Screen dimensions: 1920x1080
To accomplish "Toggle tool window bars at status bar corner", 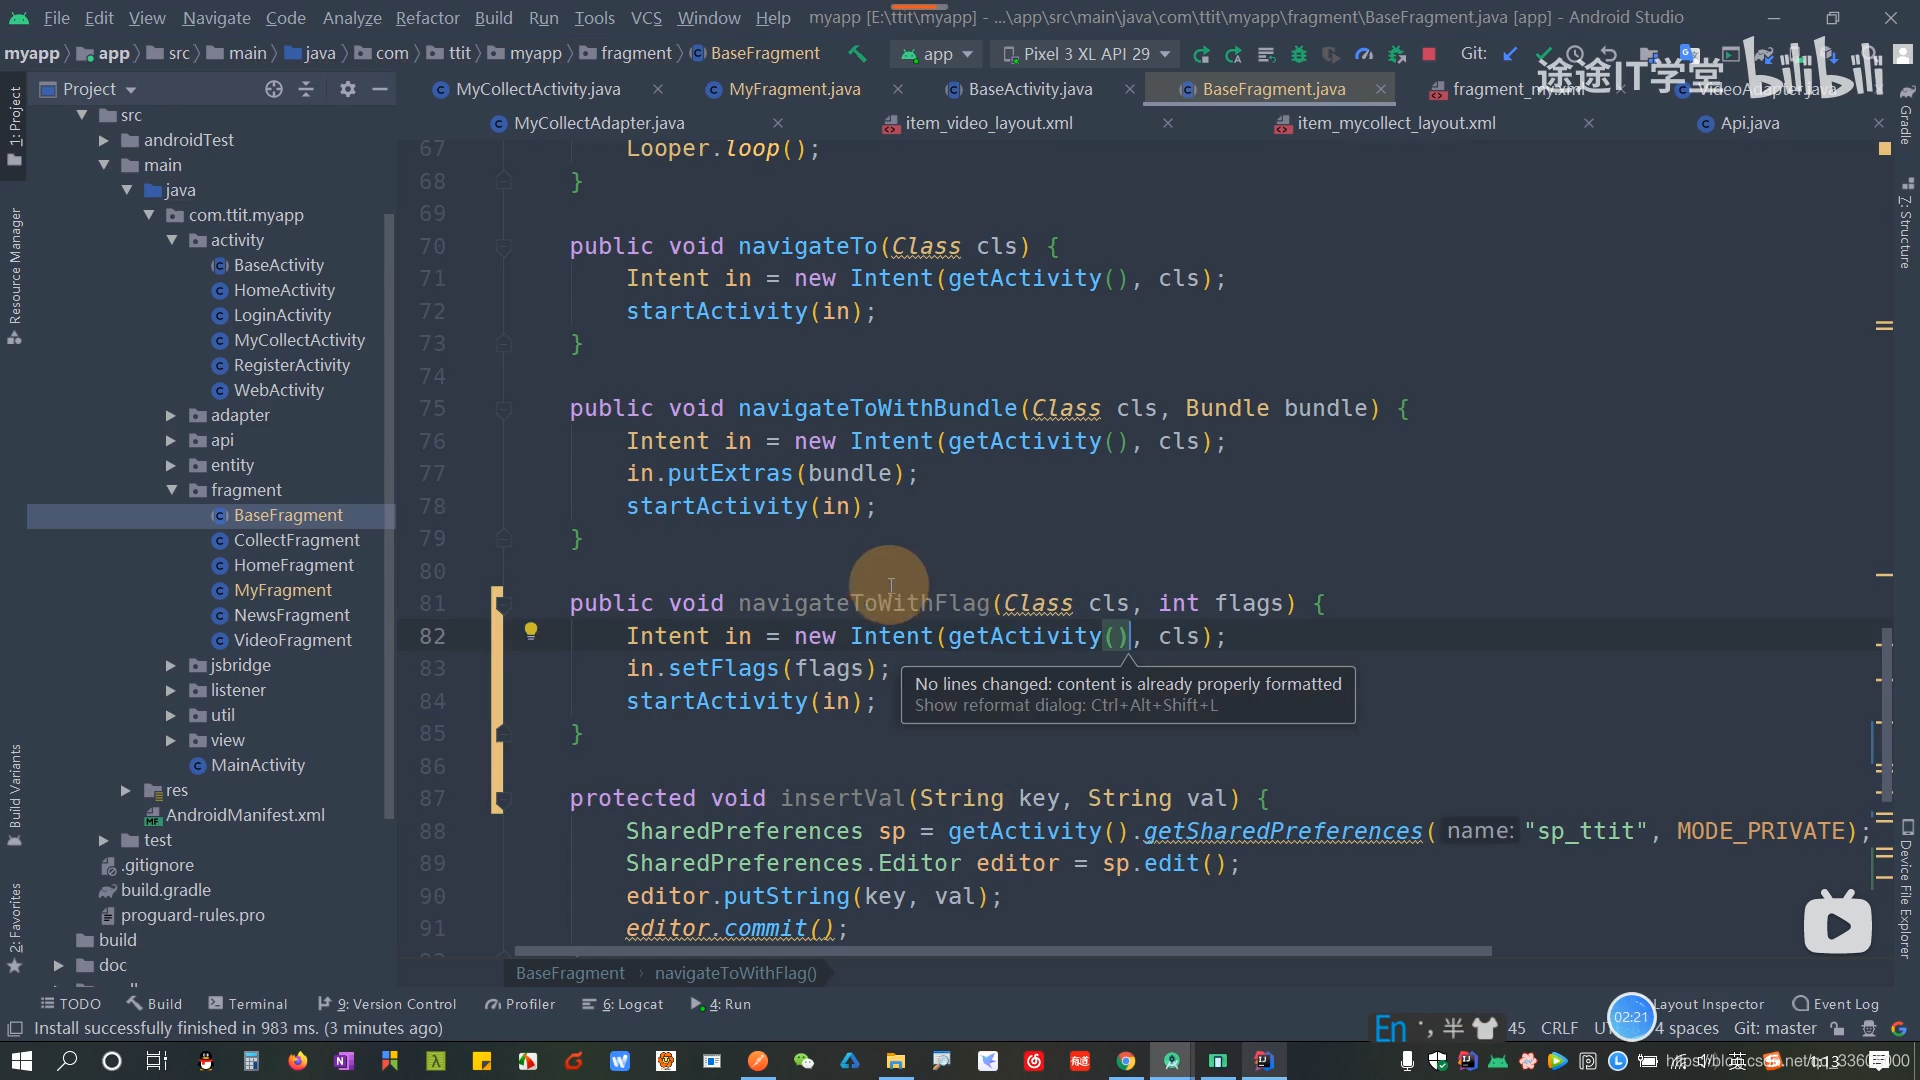I will 15,1029.
